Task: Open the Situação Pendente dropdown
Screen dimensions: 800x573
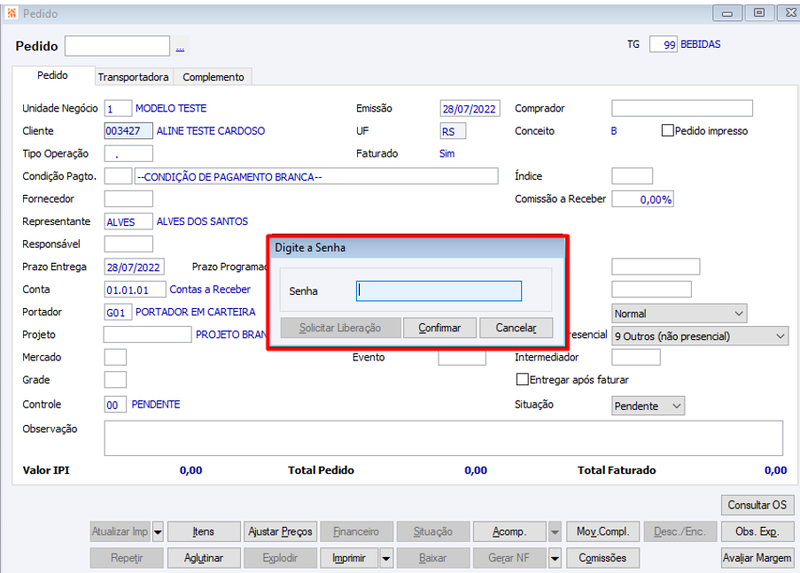Action: click(x=648, y=406)
